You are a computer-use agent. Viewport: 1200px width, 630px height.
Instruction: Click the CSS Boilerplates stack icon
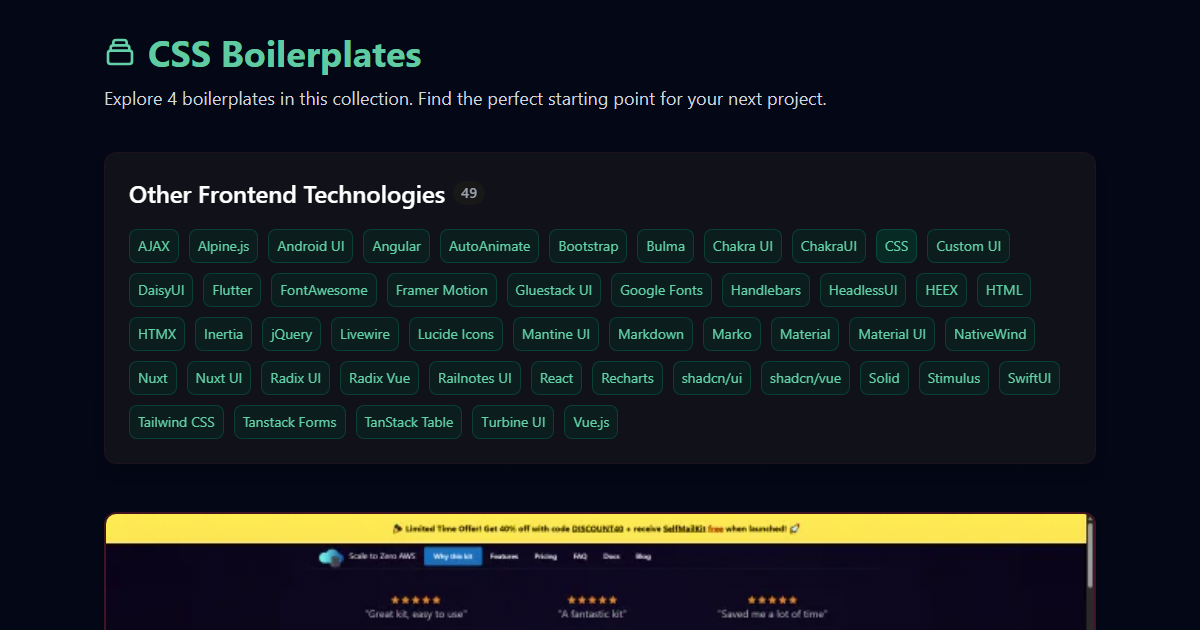click(120, 53)
